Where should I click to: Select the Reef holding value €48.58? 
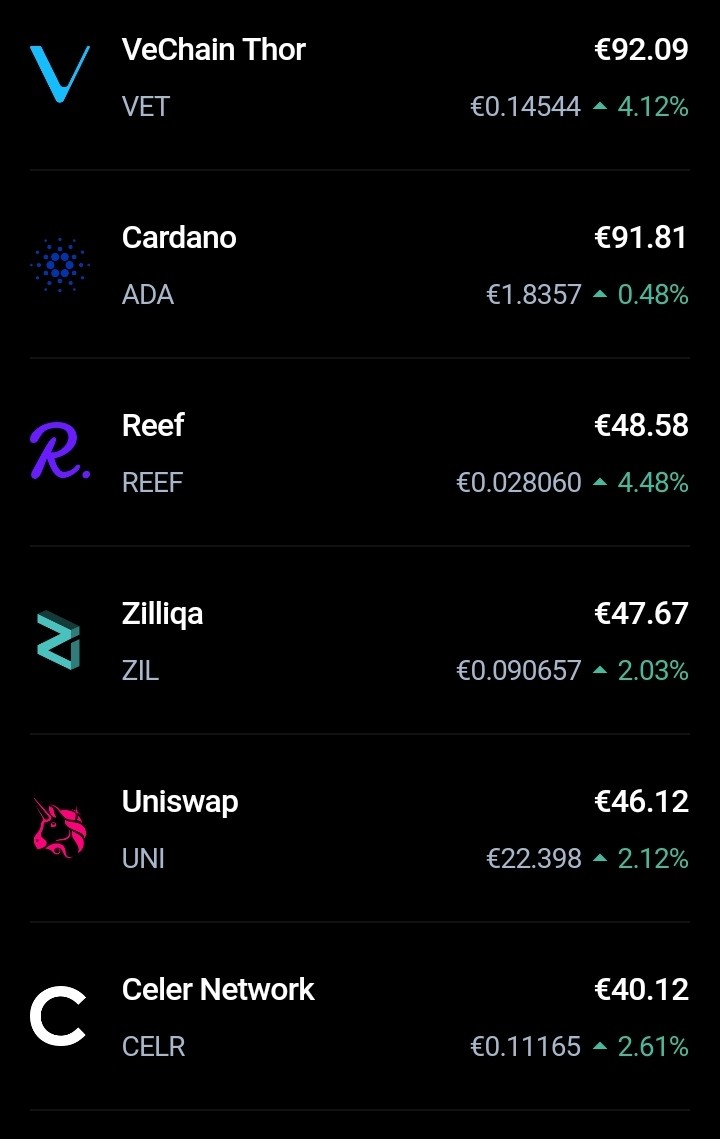click(x=641, y=425)
